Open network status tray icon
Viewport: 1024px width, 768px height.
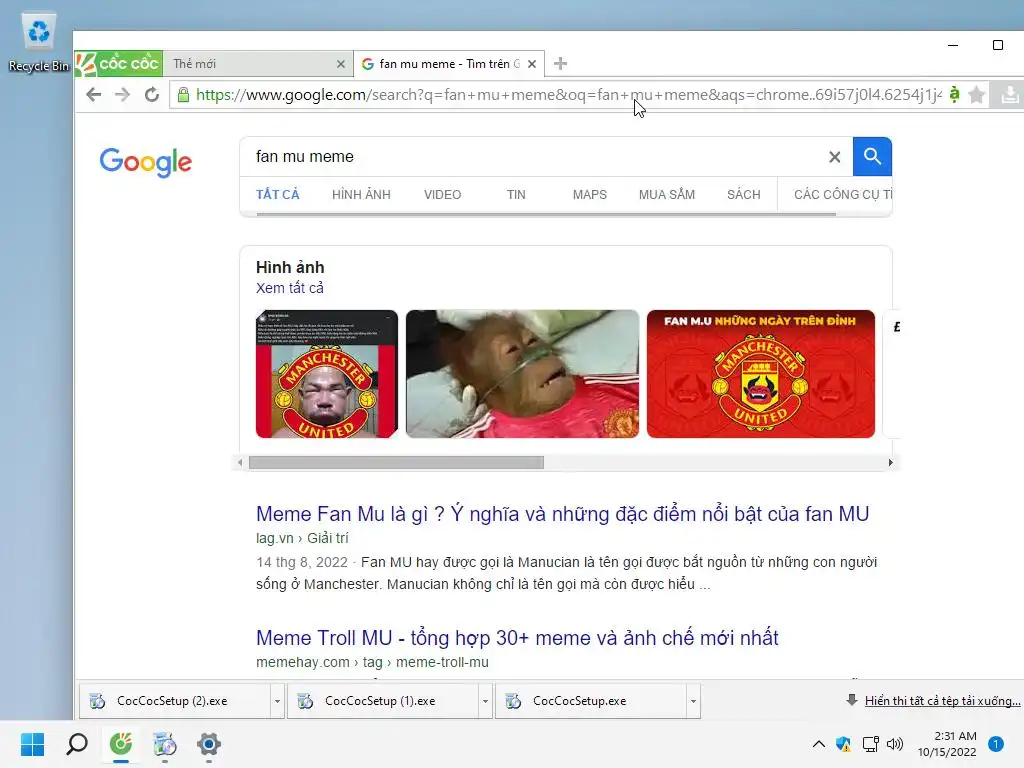870,744
